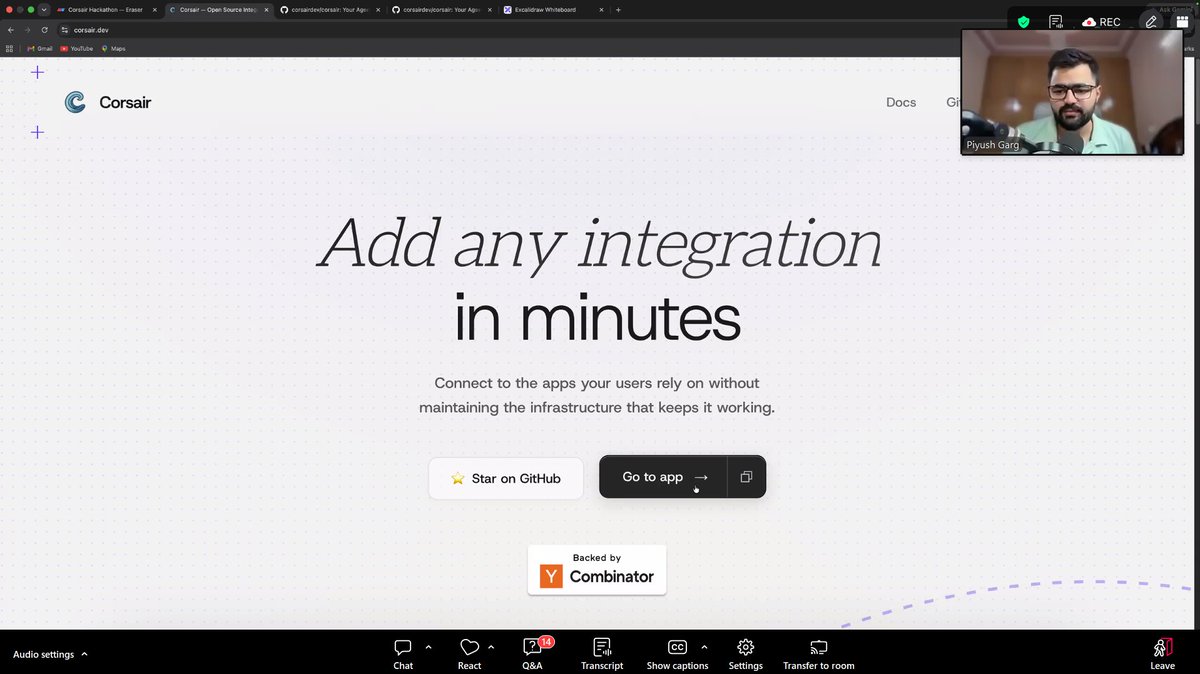Click the corsair.dev address bar

(x=530, y=30)
